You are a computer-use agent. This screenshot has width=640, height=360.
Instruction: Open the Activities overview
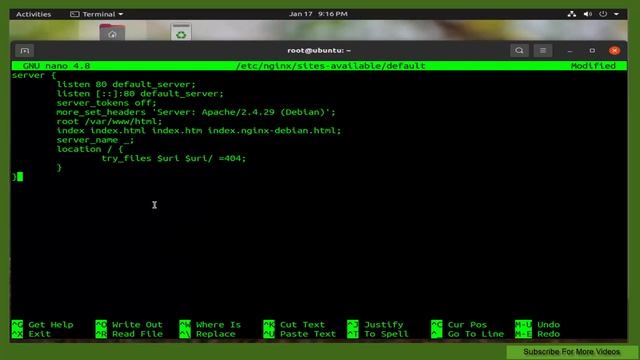33,14
